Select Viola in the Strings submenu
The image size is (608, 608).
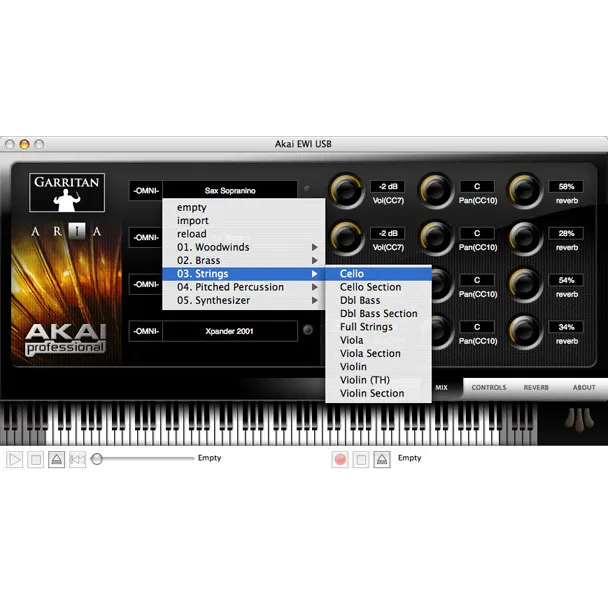[x=378, y=340]
